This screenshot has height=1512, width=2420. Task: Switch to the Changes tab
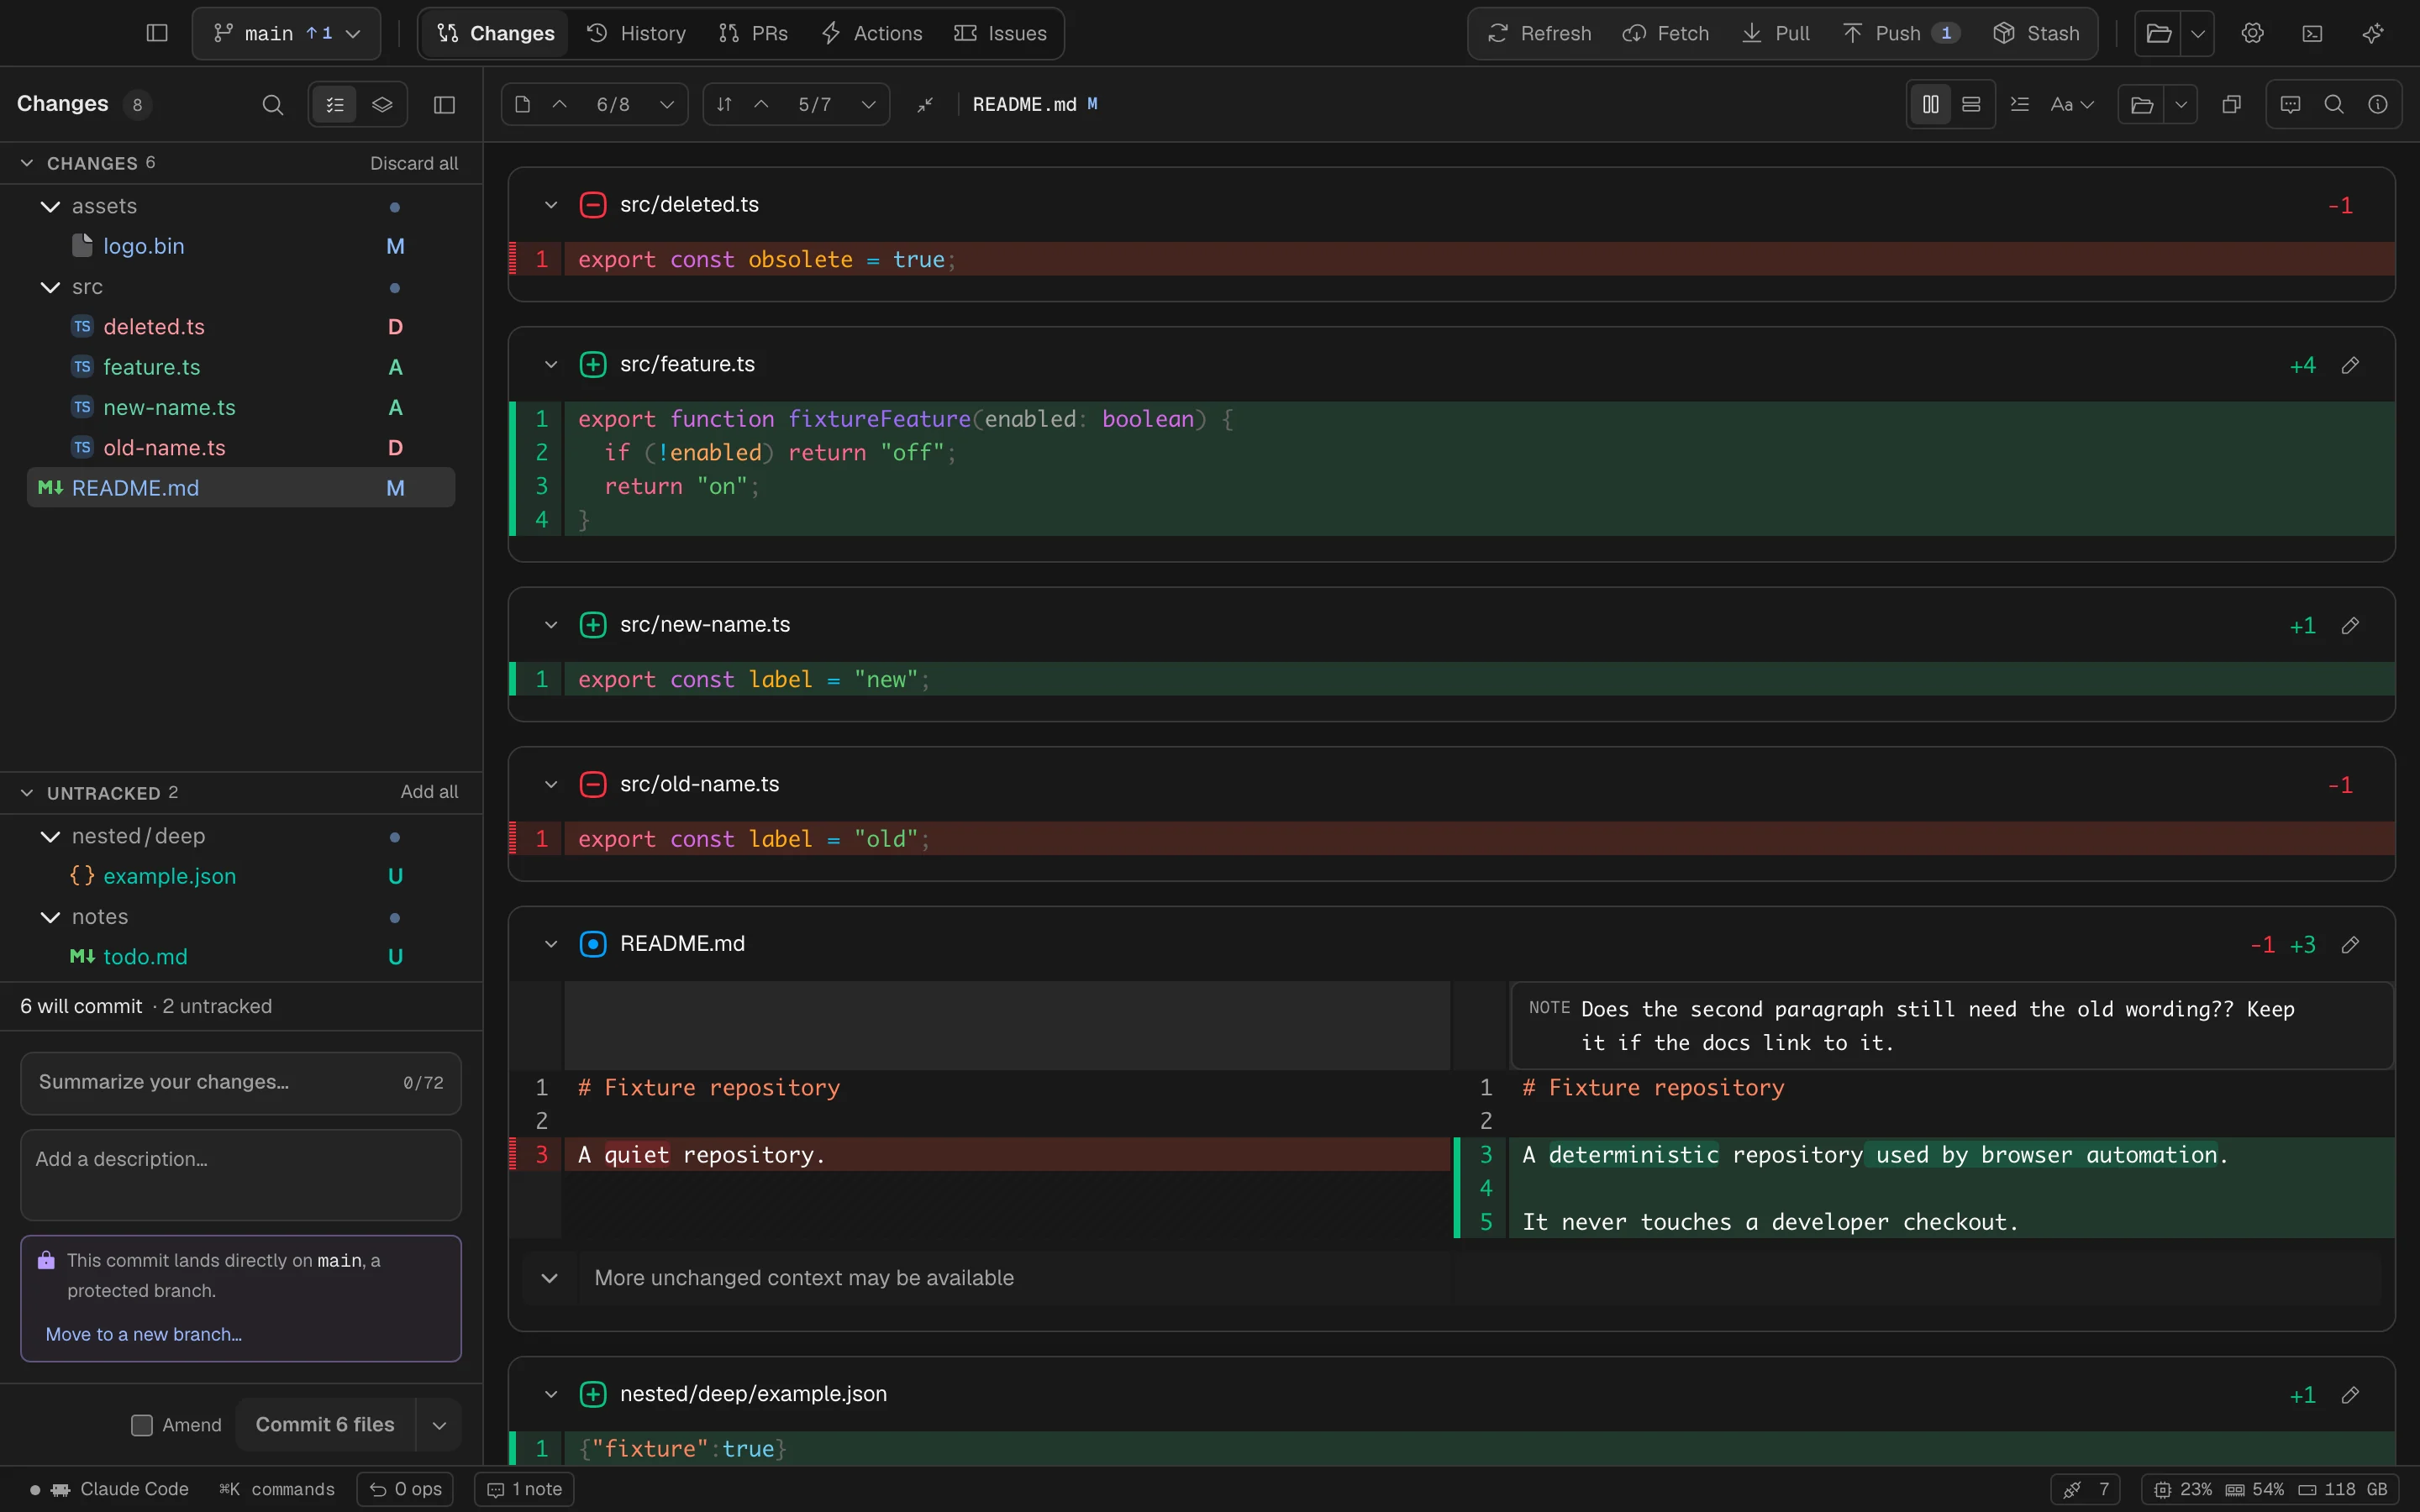[496, 33]
